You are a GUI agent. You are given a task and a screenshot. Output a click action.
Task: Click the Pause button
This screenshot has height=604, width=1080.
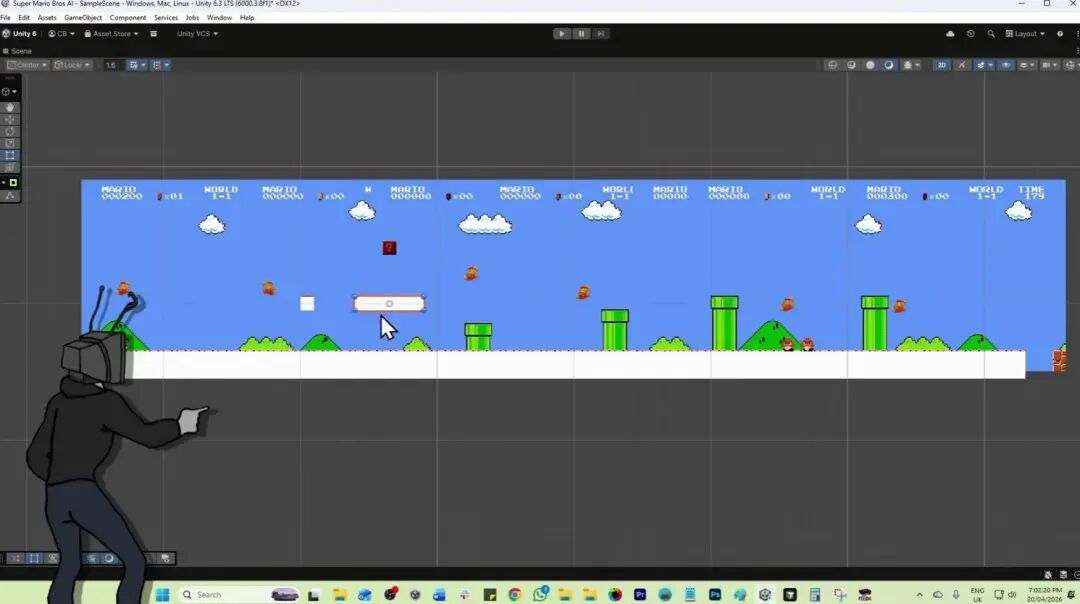click(x=581, y=34)
